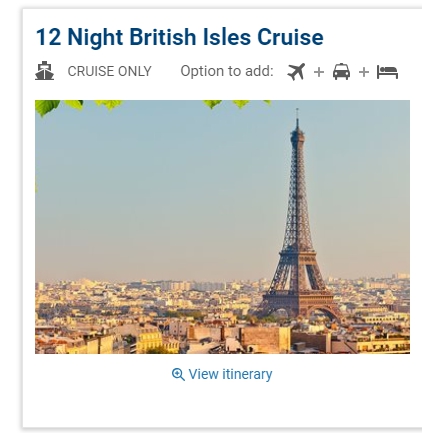
Task: Click the airplane flight add-on icon
Action: 296,71
